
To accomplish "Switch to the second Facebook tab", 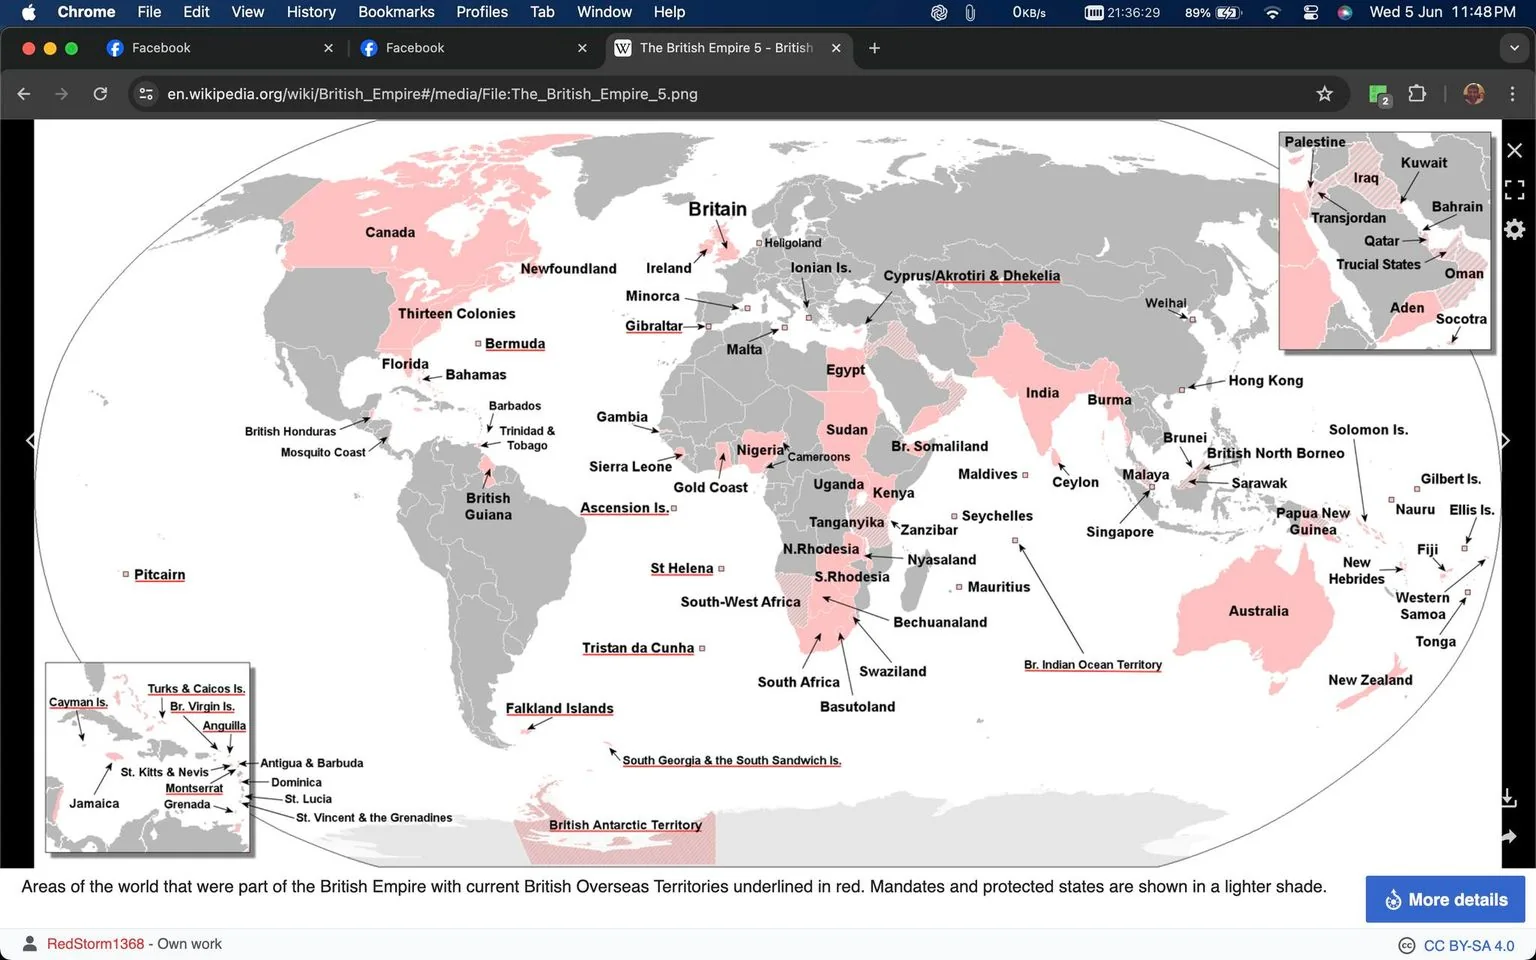I will tap(474, 48).
